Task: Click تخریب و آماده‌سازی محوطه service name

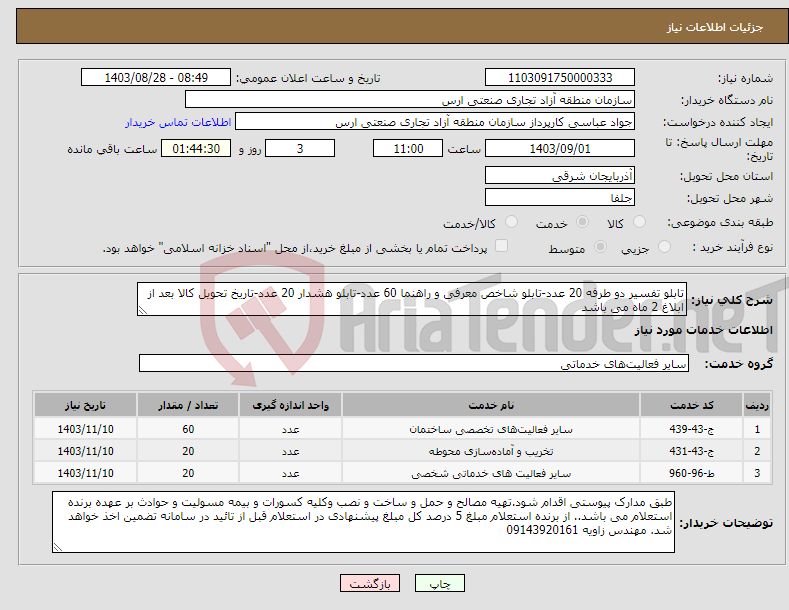Action: pyautogui.click(x=491, y=451)
